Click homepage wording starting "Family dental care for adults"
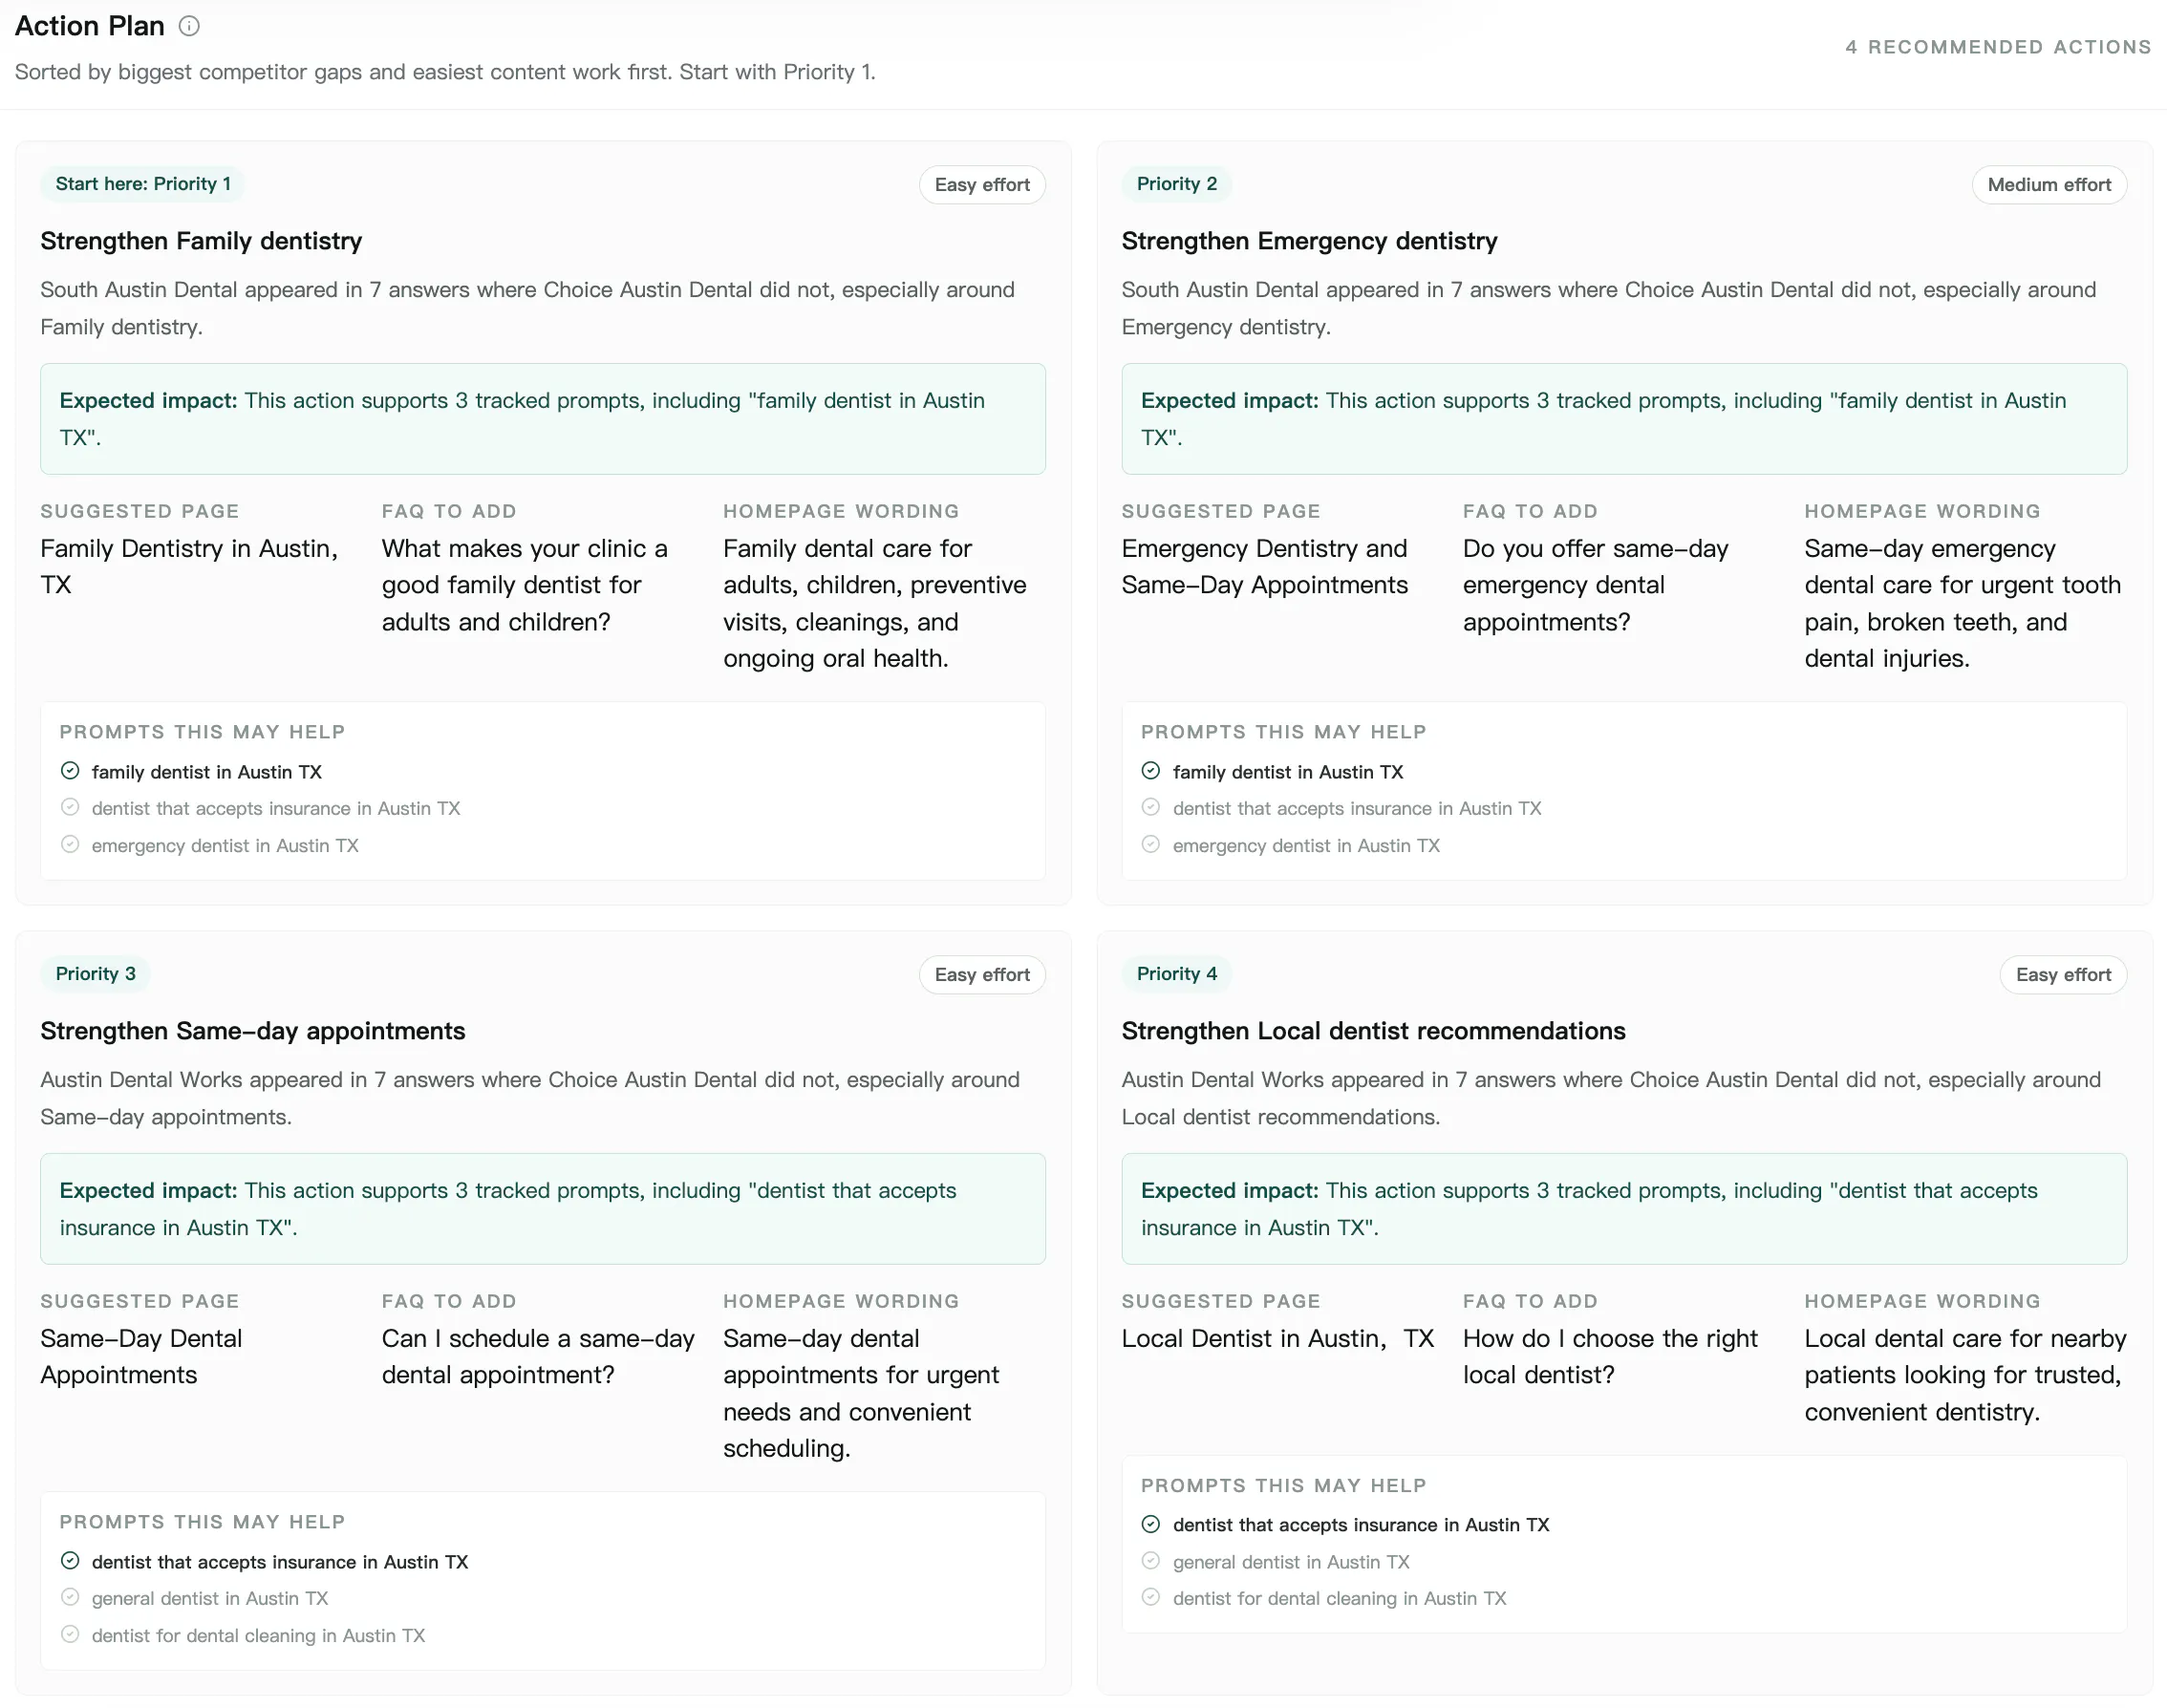Image resolution: width=2167 pixels, height=1708 pixels. pos(875,604)
